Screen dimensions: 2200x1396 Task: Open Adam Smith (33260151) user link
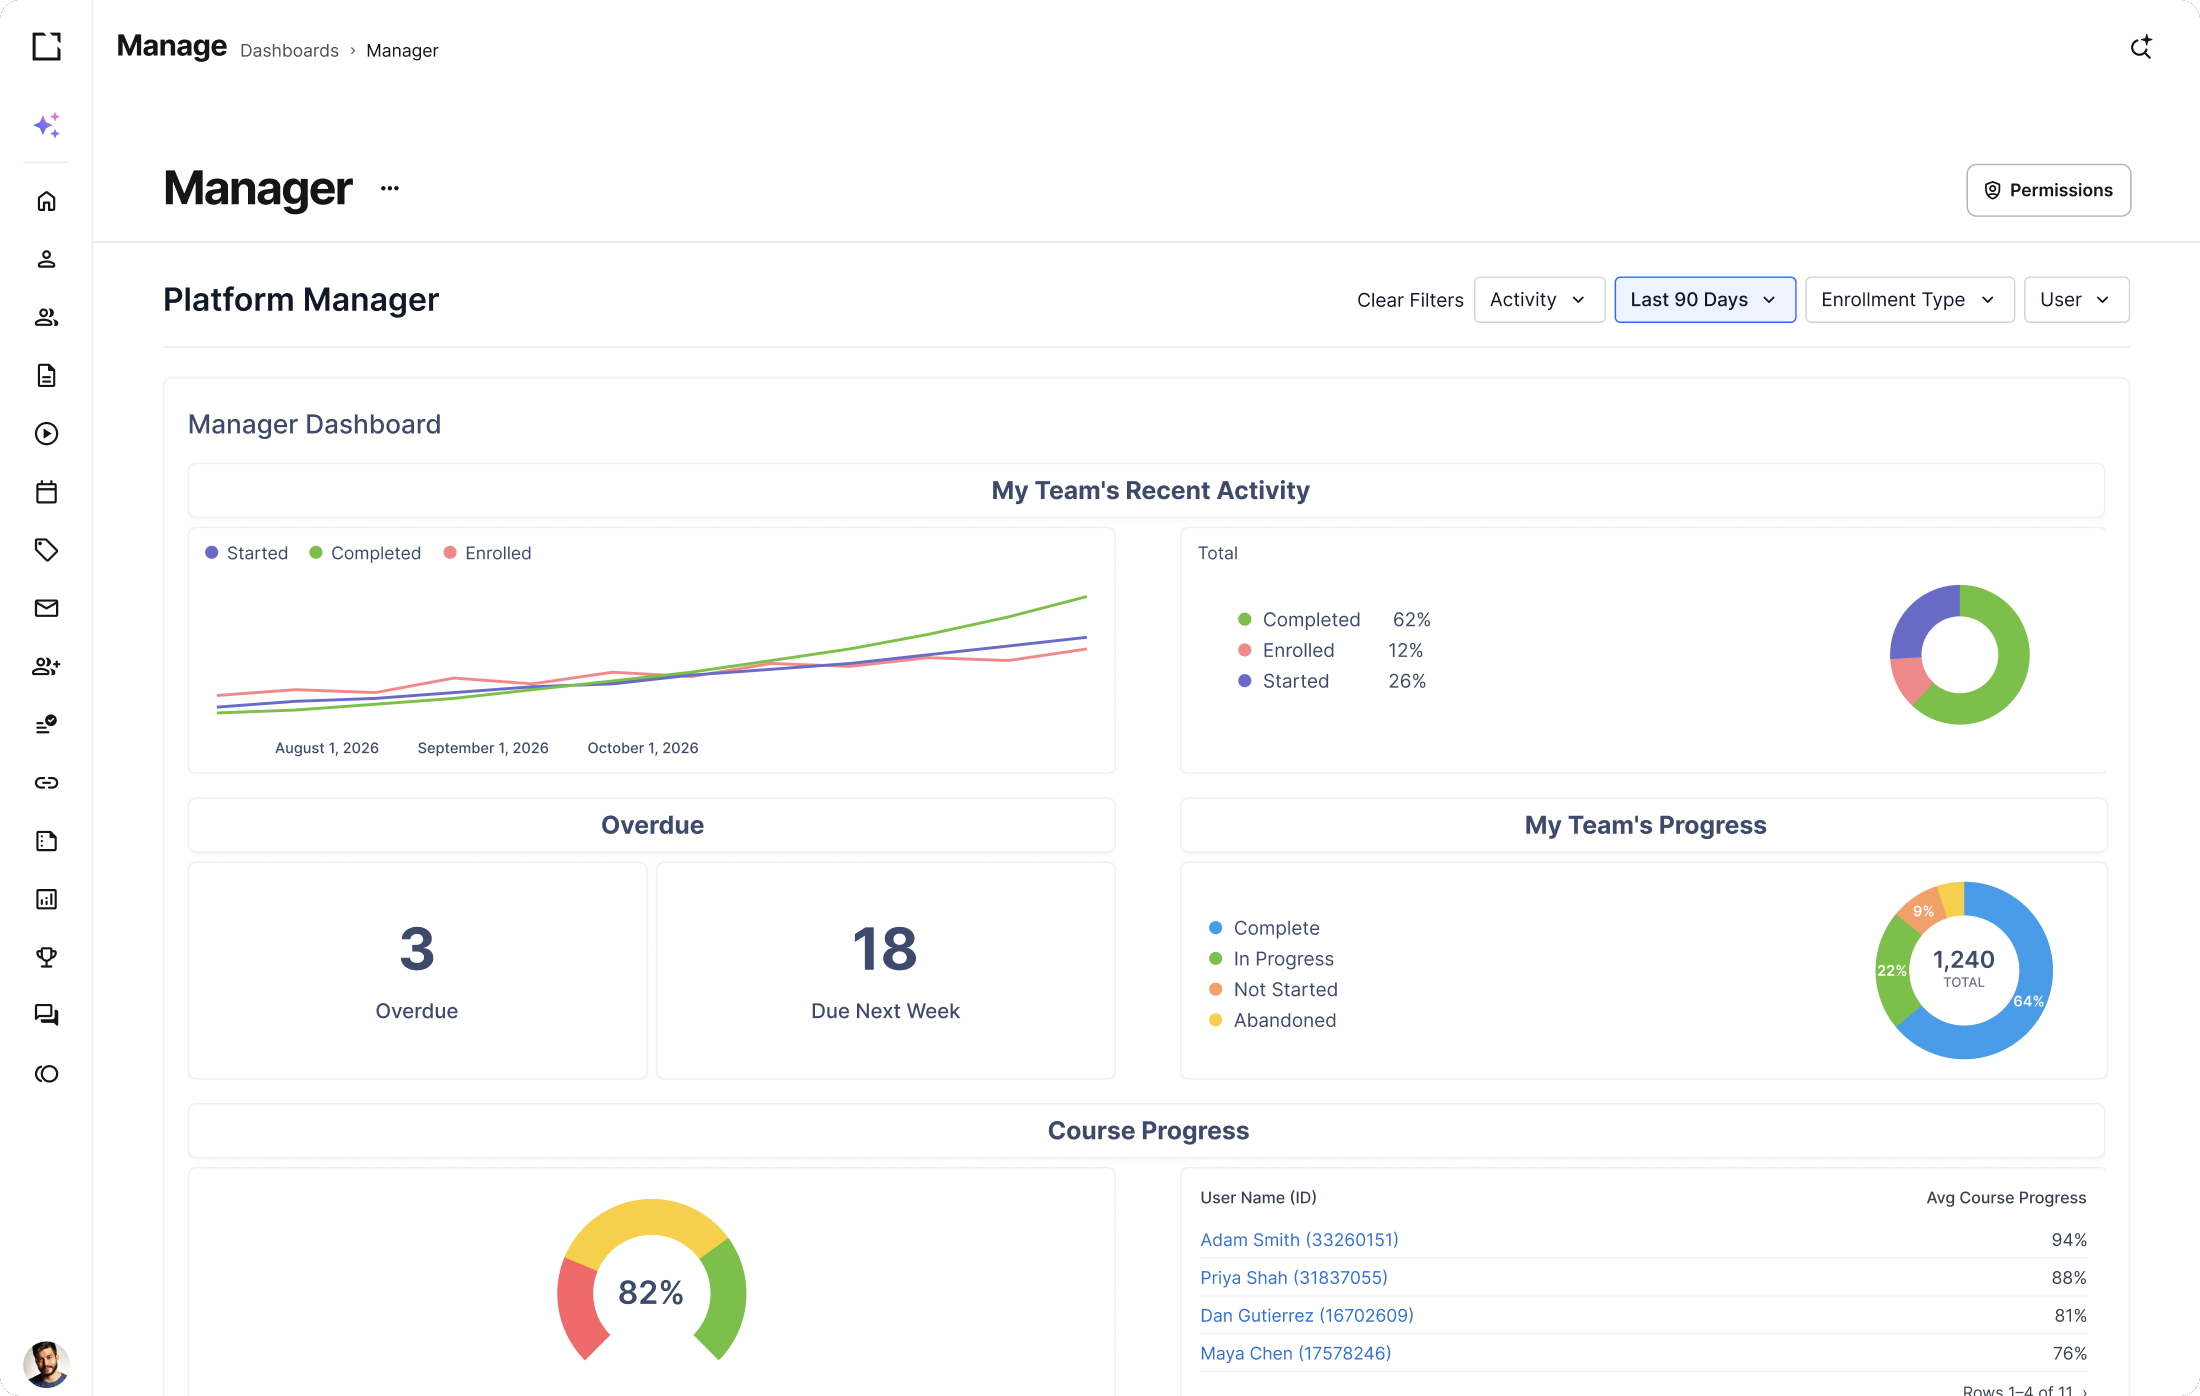pyautogui.click(x=1299, y=1240)
